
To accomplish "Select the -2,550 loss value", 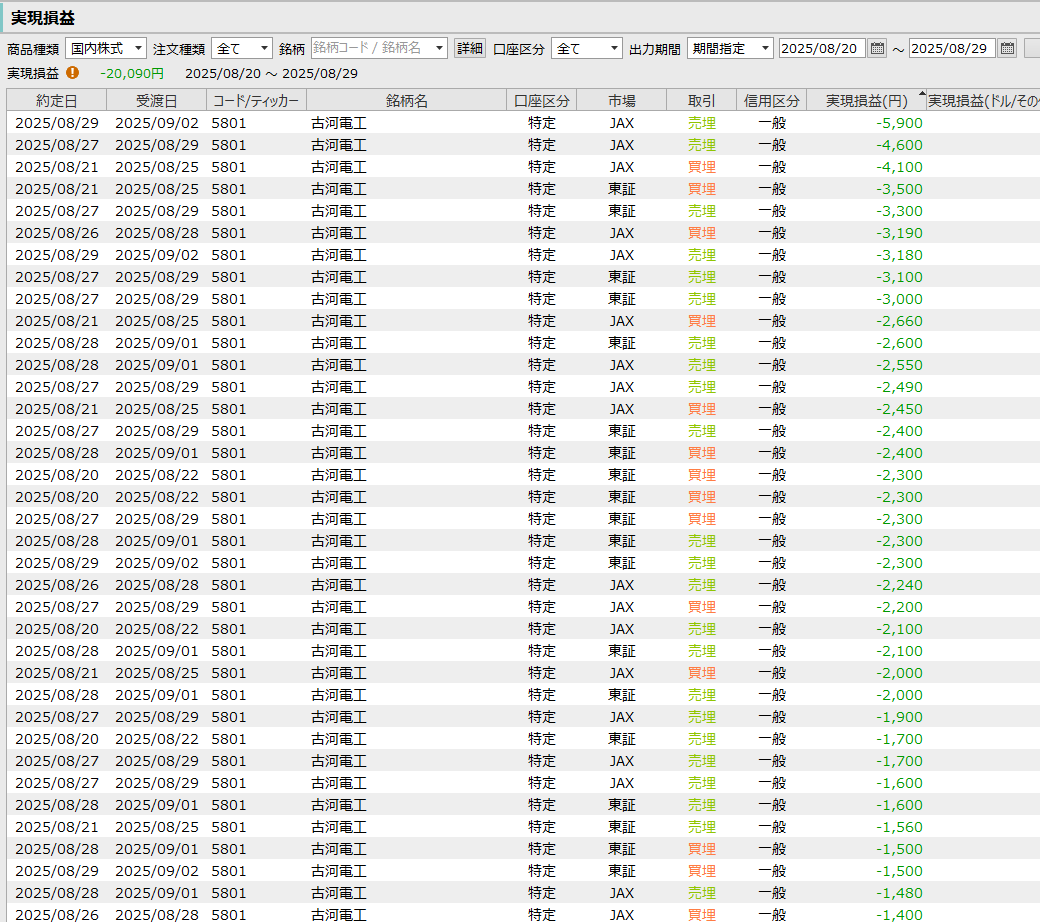I will (899, 365).
